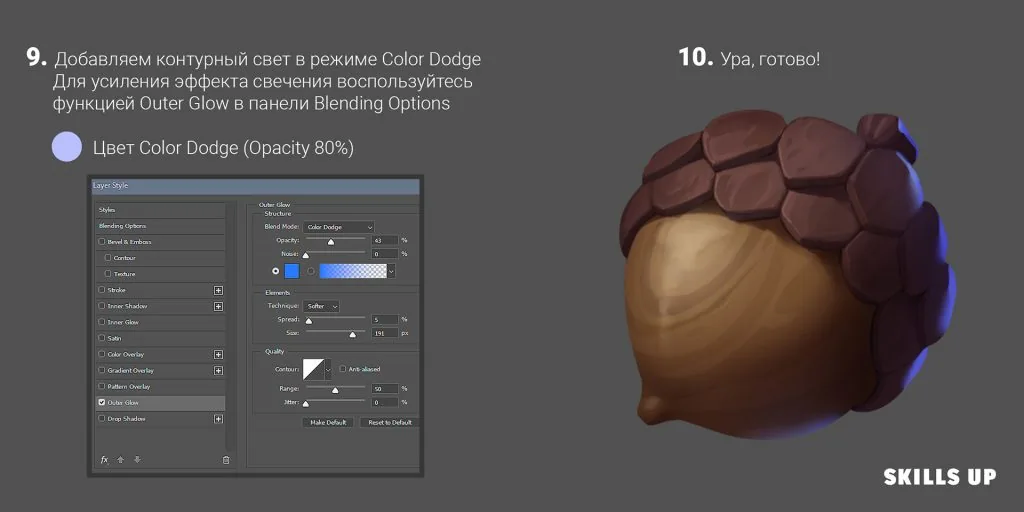Click the Size slider handle

(353, 334)
